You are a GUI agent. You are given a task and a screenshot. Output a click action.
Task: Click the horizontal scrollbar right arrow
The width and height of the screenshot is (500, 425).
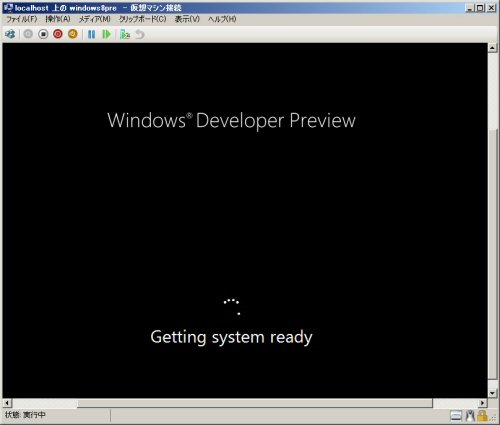coord(482,403)
